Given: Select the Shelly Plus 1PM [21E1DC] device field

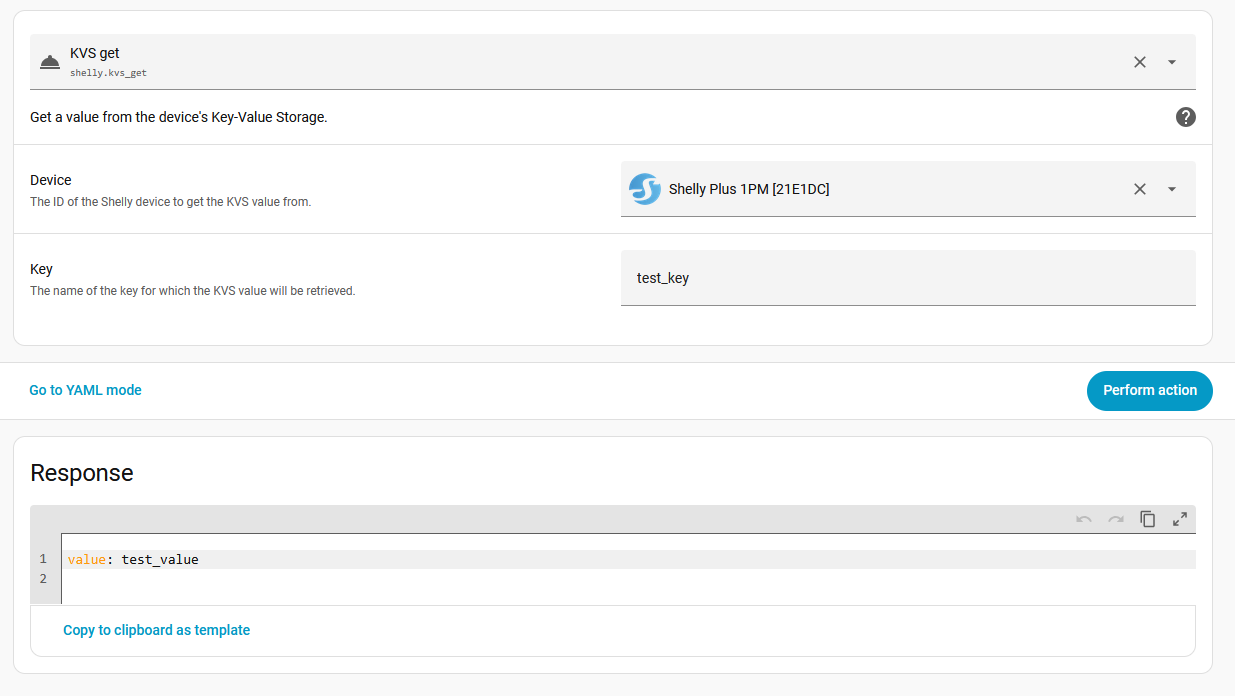Looking at the screenshot, I should click(880, 189).
